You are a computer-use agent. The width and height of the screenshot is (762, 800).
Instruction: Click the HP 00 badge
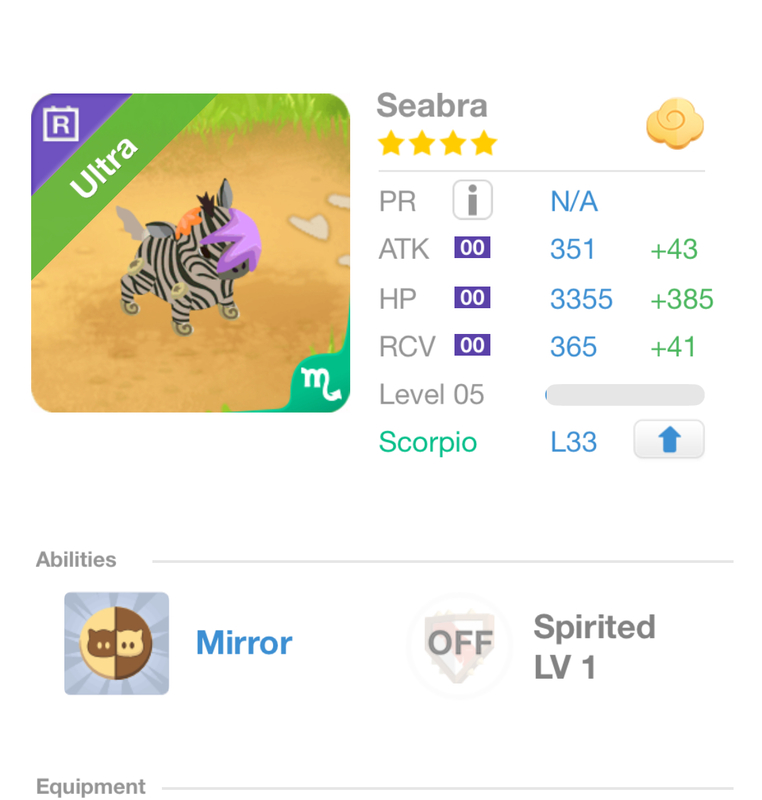click(472, 297)
